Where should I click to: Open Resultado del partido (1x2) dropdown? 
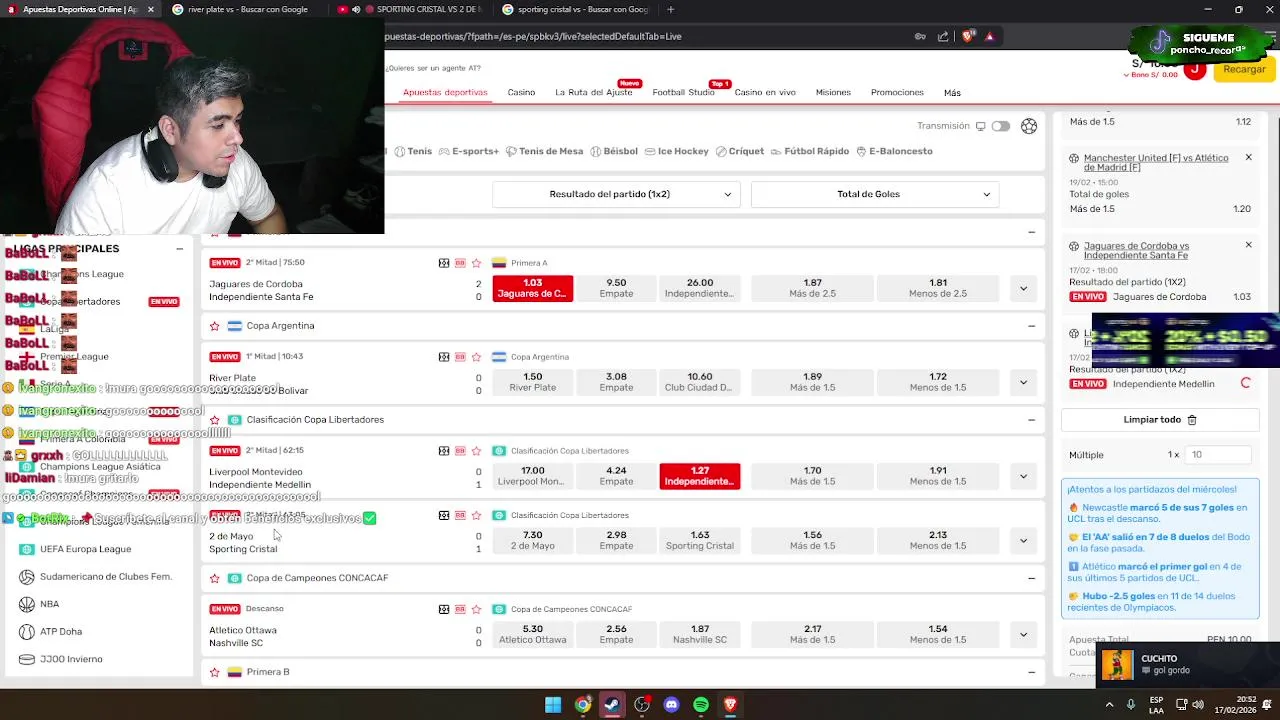tap(616, 194)
